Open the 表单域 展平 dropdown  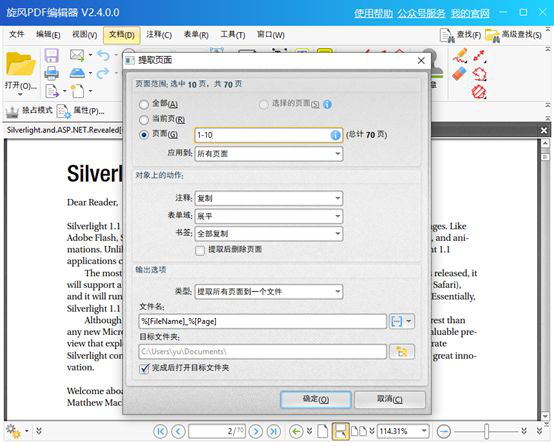(x=269, y=216)
